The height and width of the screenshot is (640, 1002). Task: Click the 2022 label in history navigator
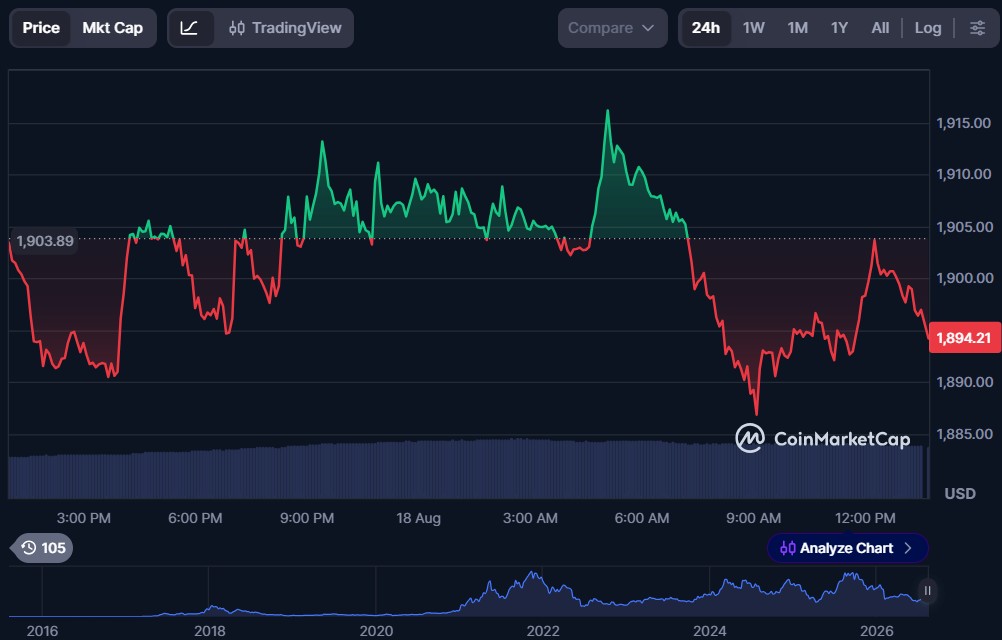[543, 631]
